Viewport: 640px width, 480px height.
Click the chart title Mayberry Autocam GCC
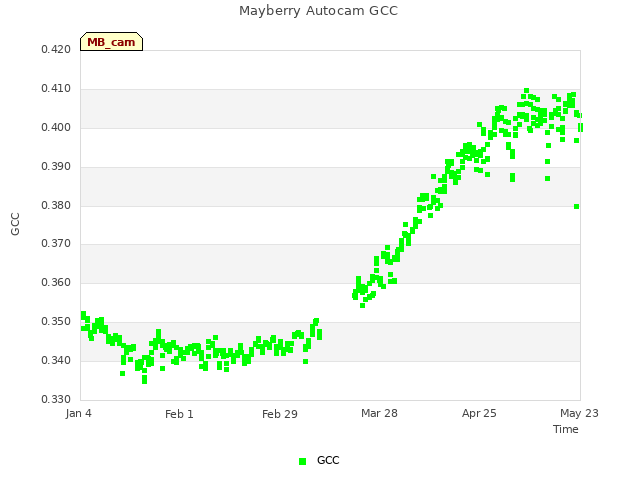[x=318, y=11]
